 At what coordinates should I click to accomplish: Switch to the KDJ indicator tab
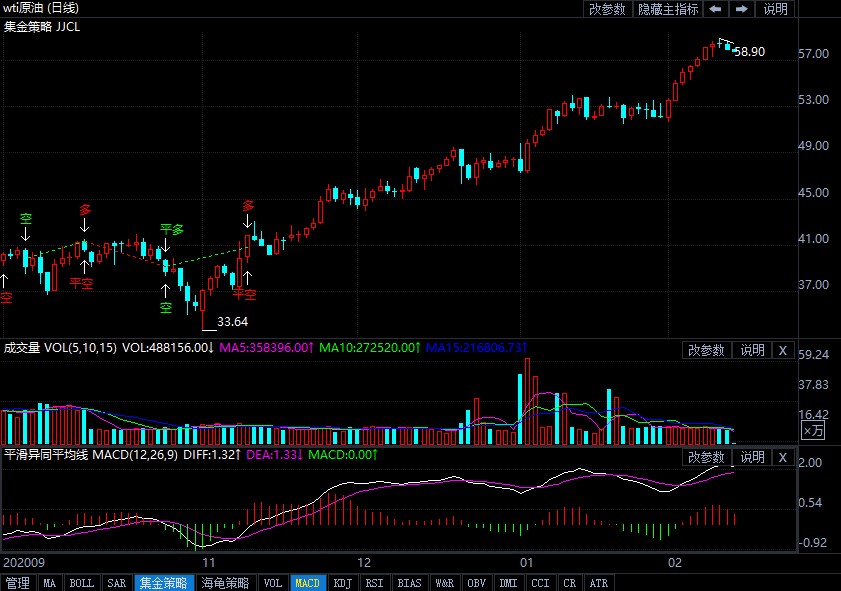[x=342, y=583]
